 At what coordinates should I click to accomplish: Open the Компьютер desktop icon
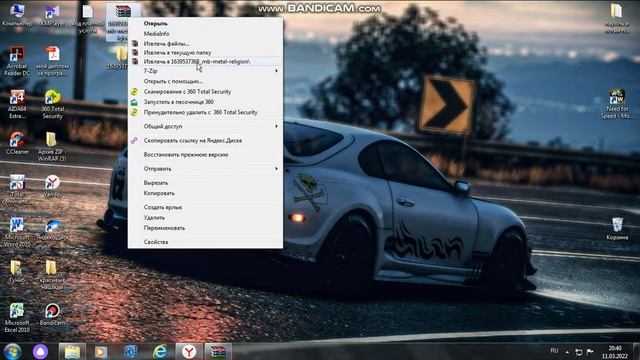17,15
